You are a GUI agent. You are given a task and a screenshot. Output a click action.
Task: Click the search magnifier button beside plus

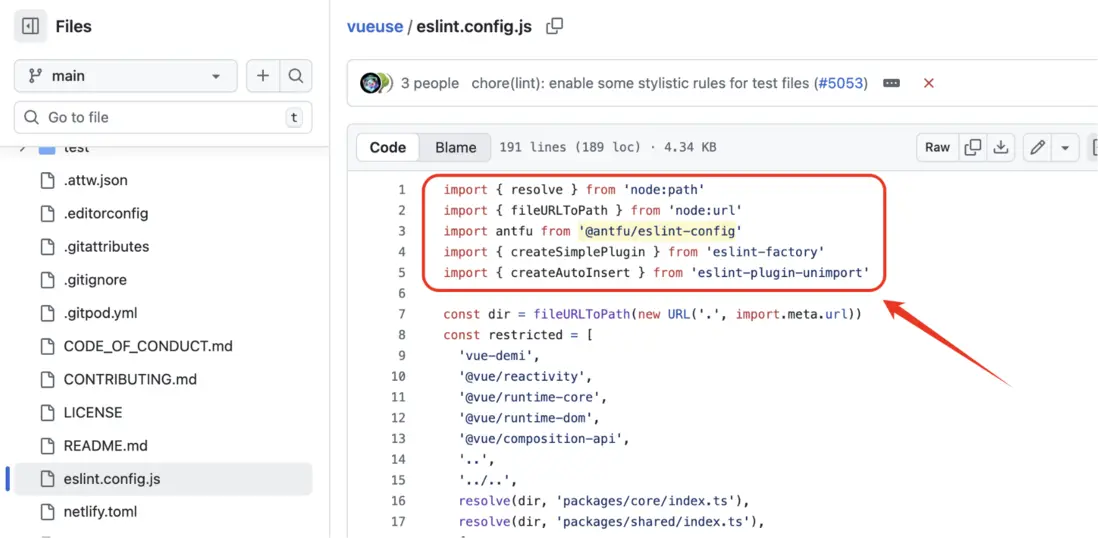point(296,76)
